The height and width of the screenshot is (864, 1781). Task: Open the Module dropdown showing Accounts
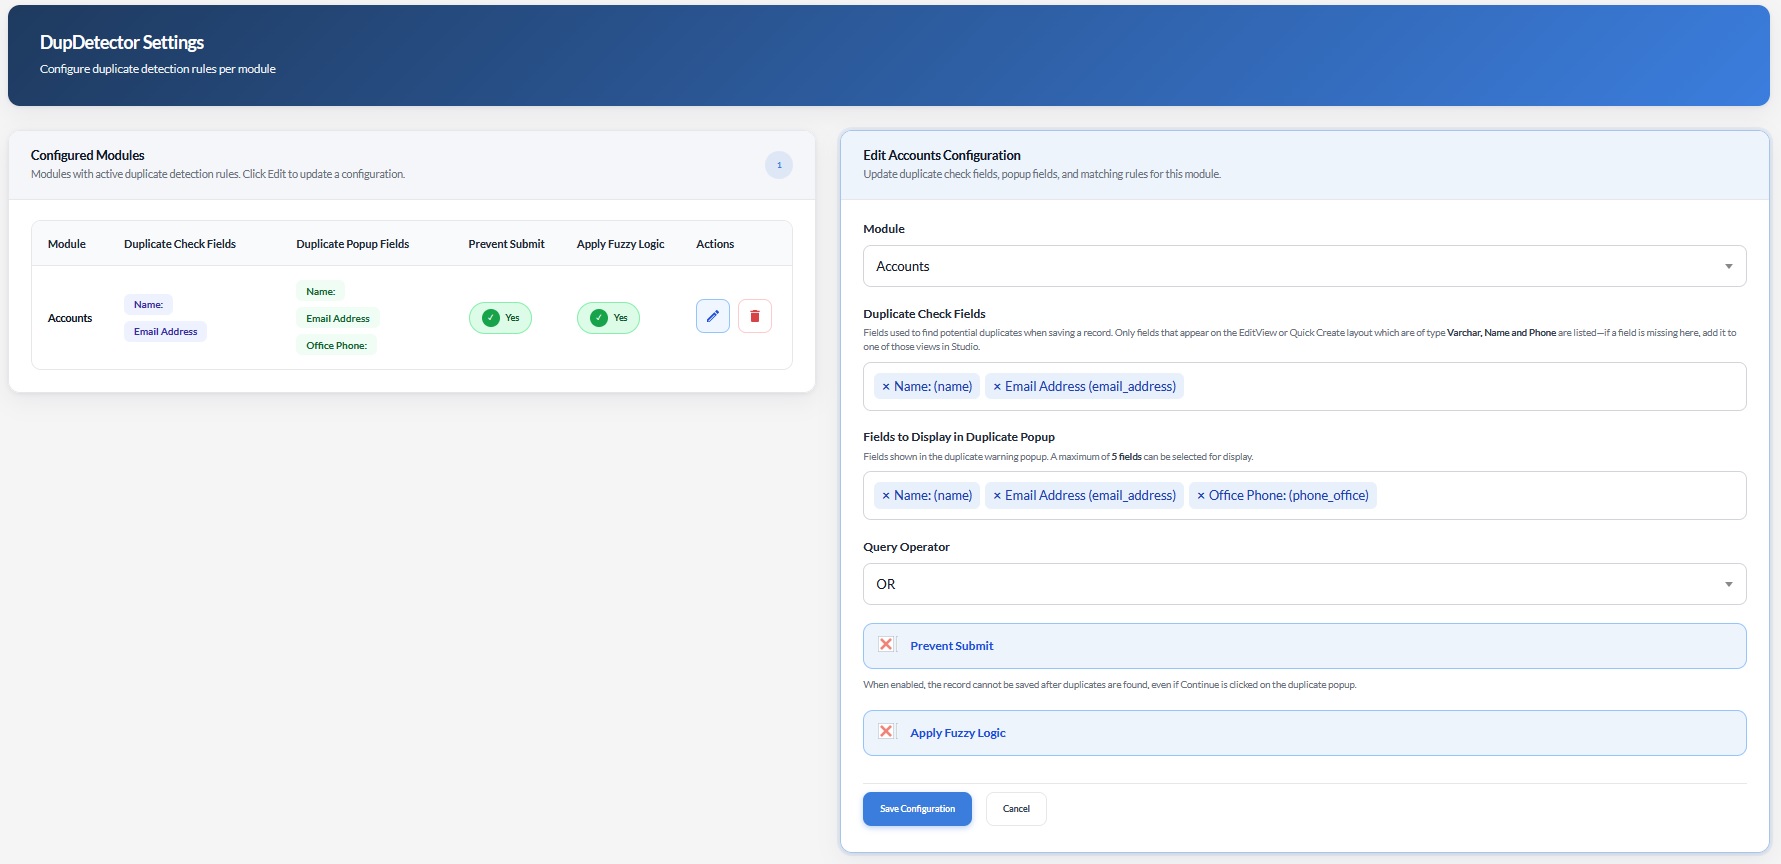pyautogui.click(x=1304, y=266)
